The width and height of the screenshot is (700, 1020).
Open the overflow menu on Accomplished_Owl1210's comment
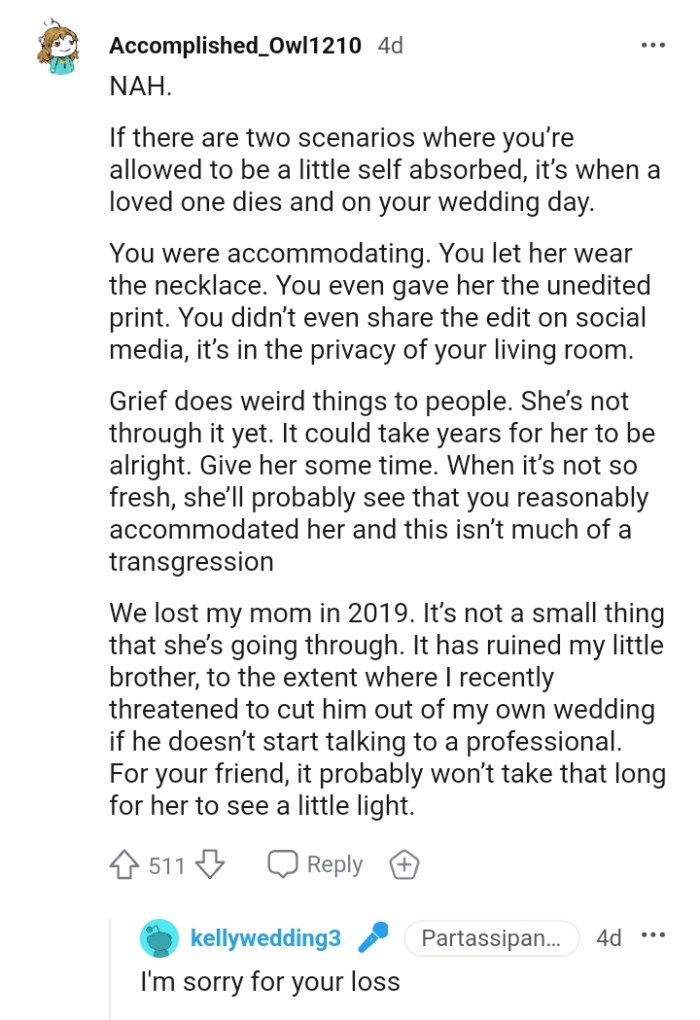(652, 44)
